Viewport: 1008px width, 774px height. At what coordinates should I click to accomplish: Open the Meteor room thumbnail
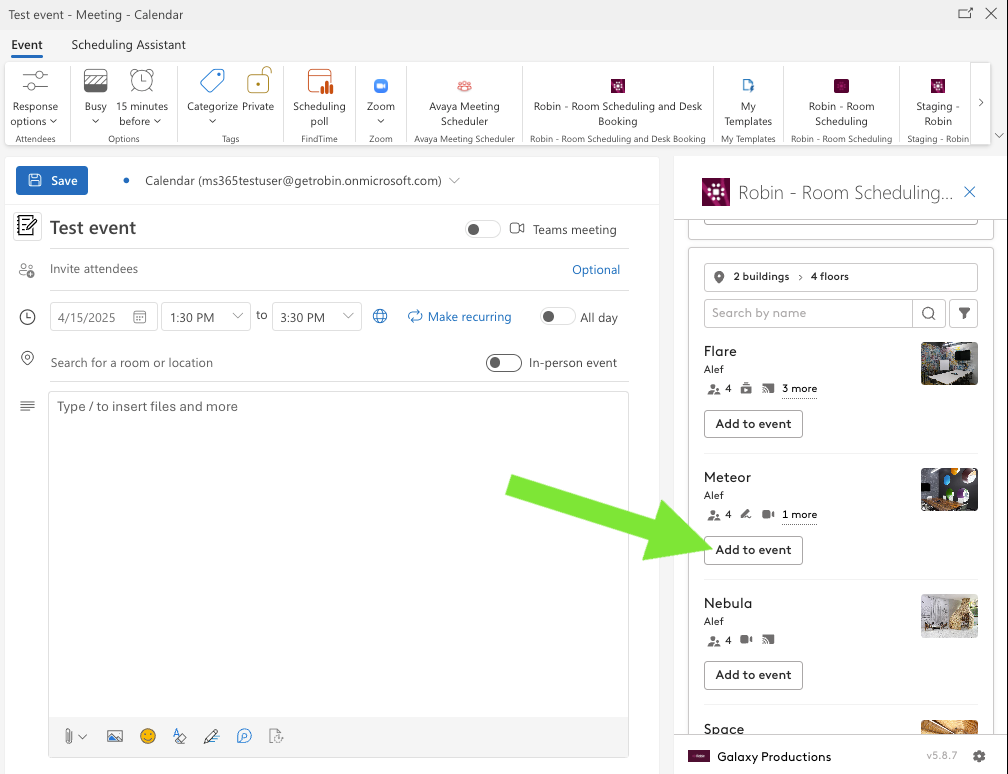(949, 489)
